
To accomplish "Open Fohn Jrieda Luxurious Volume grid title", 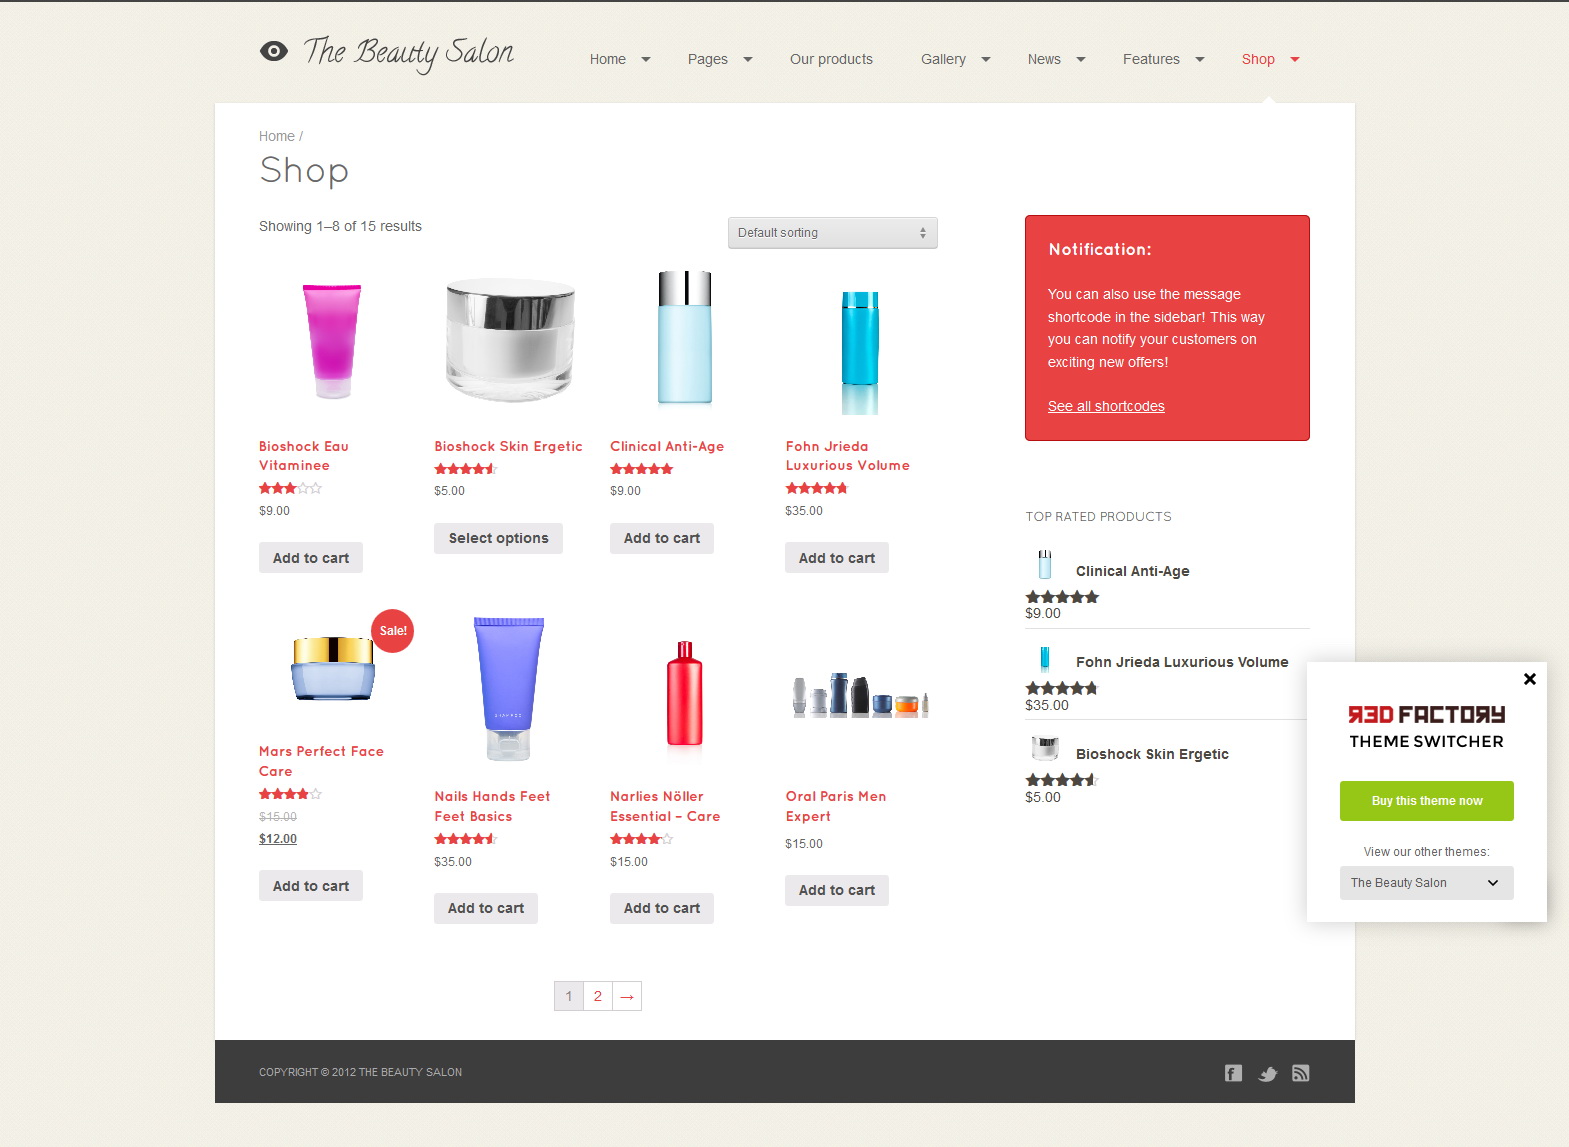I will tap(847, 456).
